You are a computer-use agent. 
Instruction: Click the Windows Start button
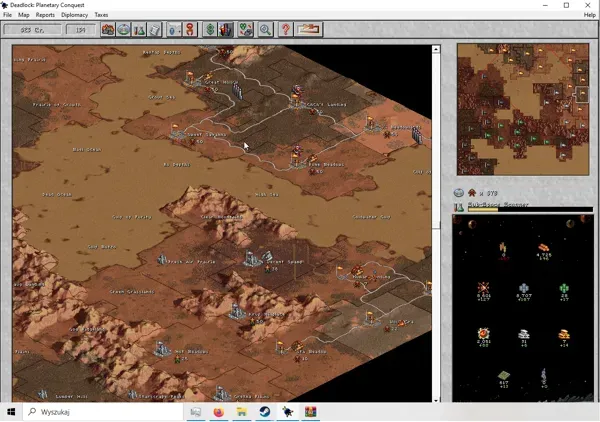(x=11, y=412)
